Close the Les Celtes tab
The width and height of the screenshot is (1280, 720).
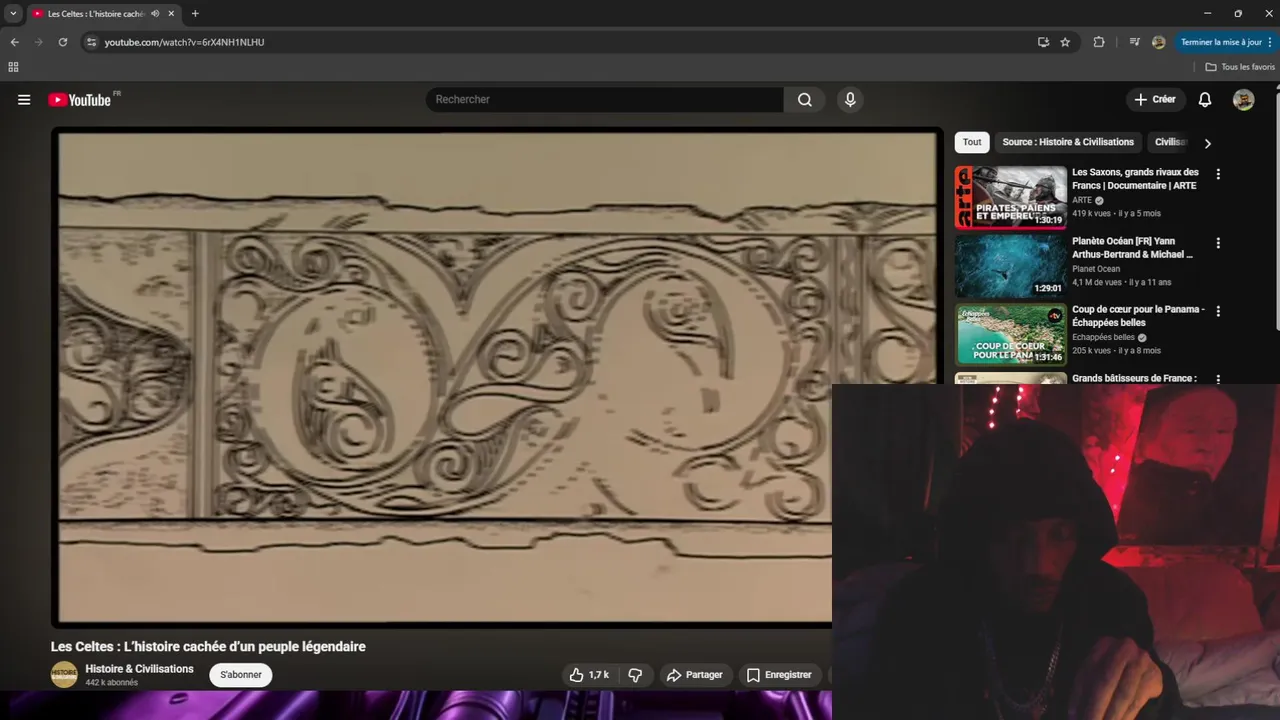(x=171, y=14)
